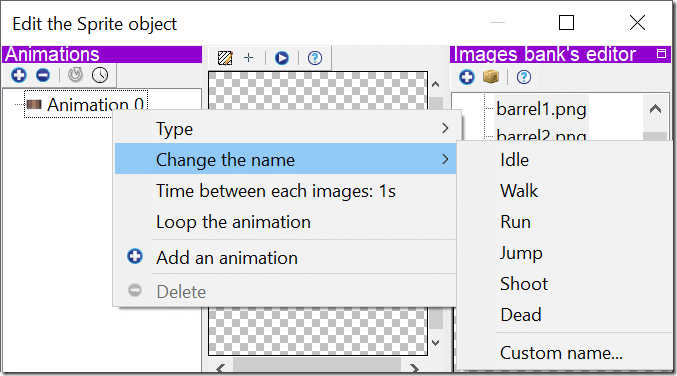Play the animation preview

[x=282, y=58]
